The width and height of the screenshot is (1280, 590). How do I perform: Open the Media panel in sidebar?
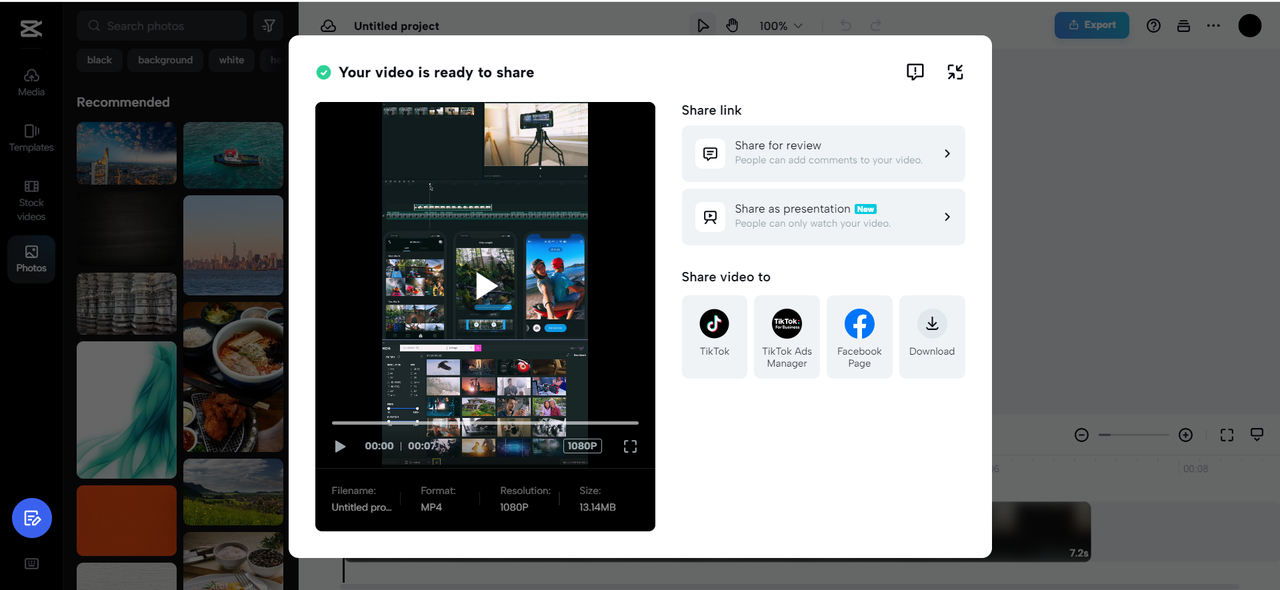click(x=31, y=83)
